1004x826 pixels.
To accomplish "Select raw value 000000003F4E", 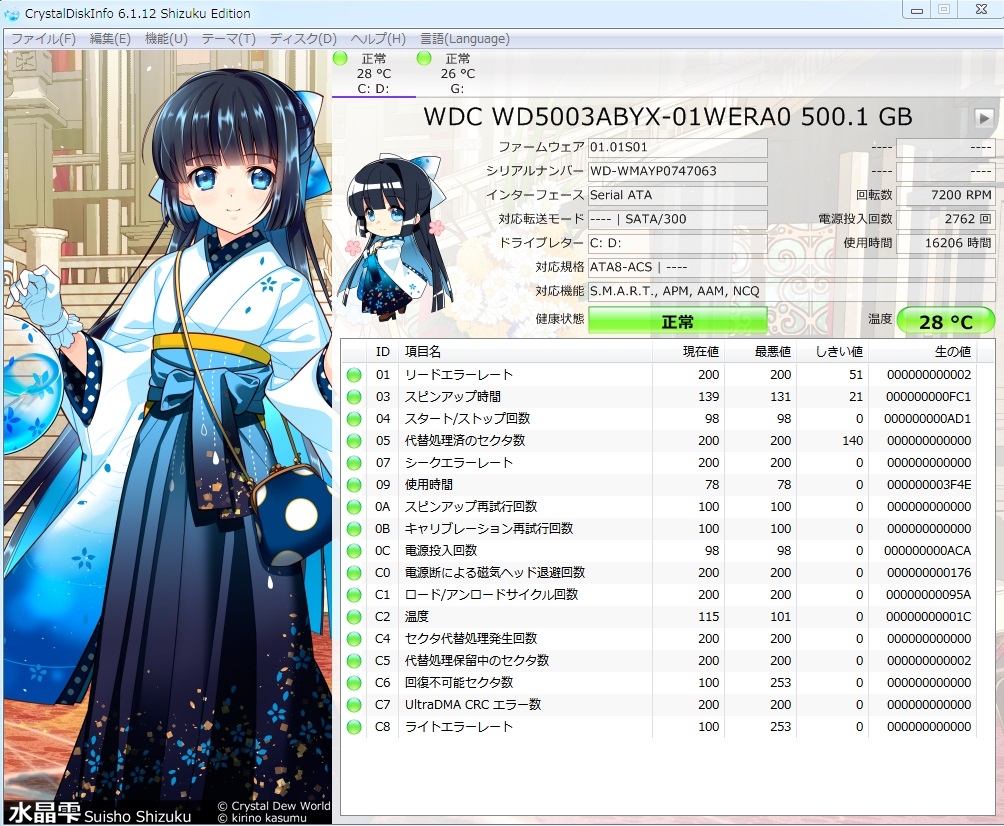I will pyautogui.click(x=928, y=485).
